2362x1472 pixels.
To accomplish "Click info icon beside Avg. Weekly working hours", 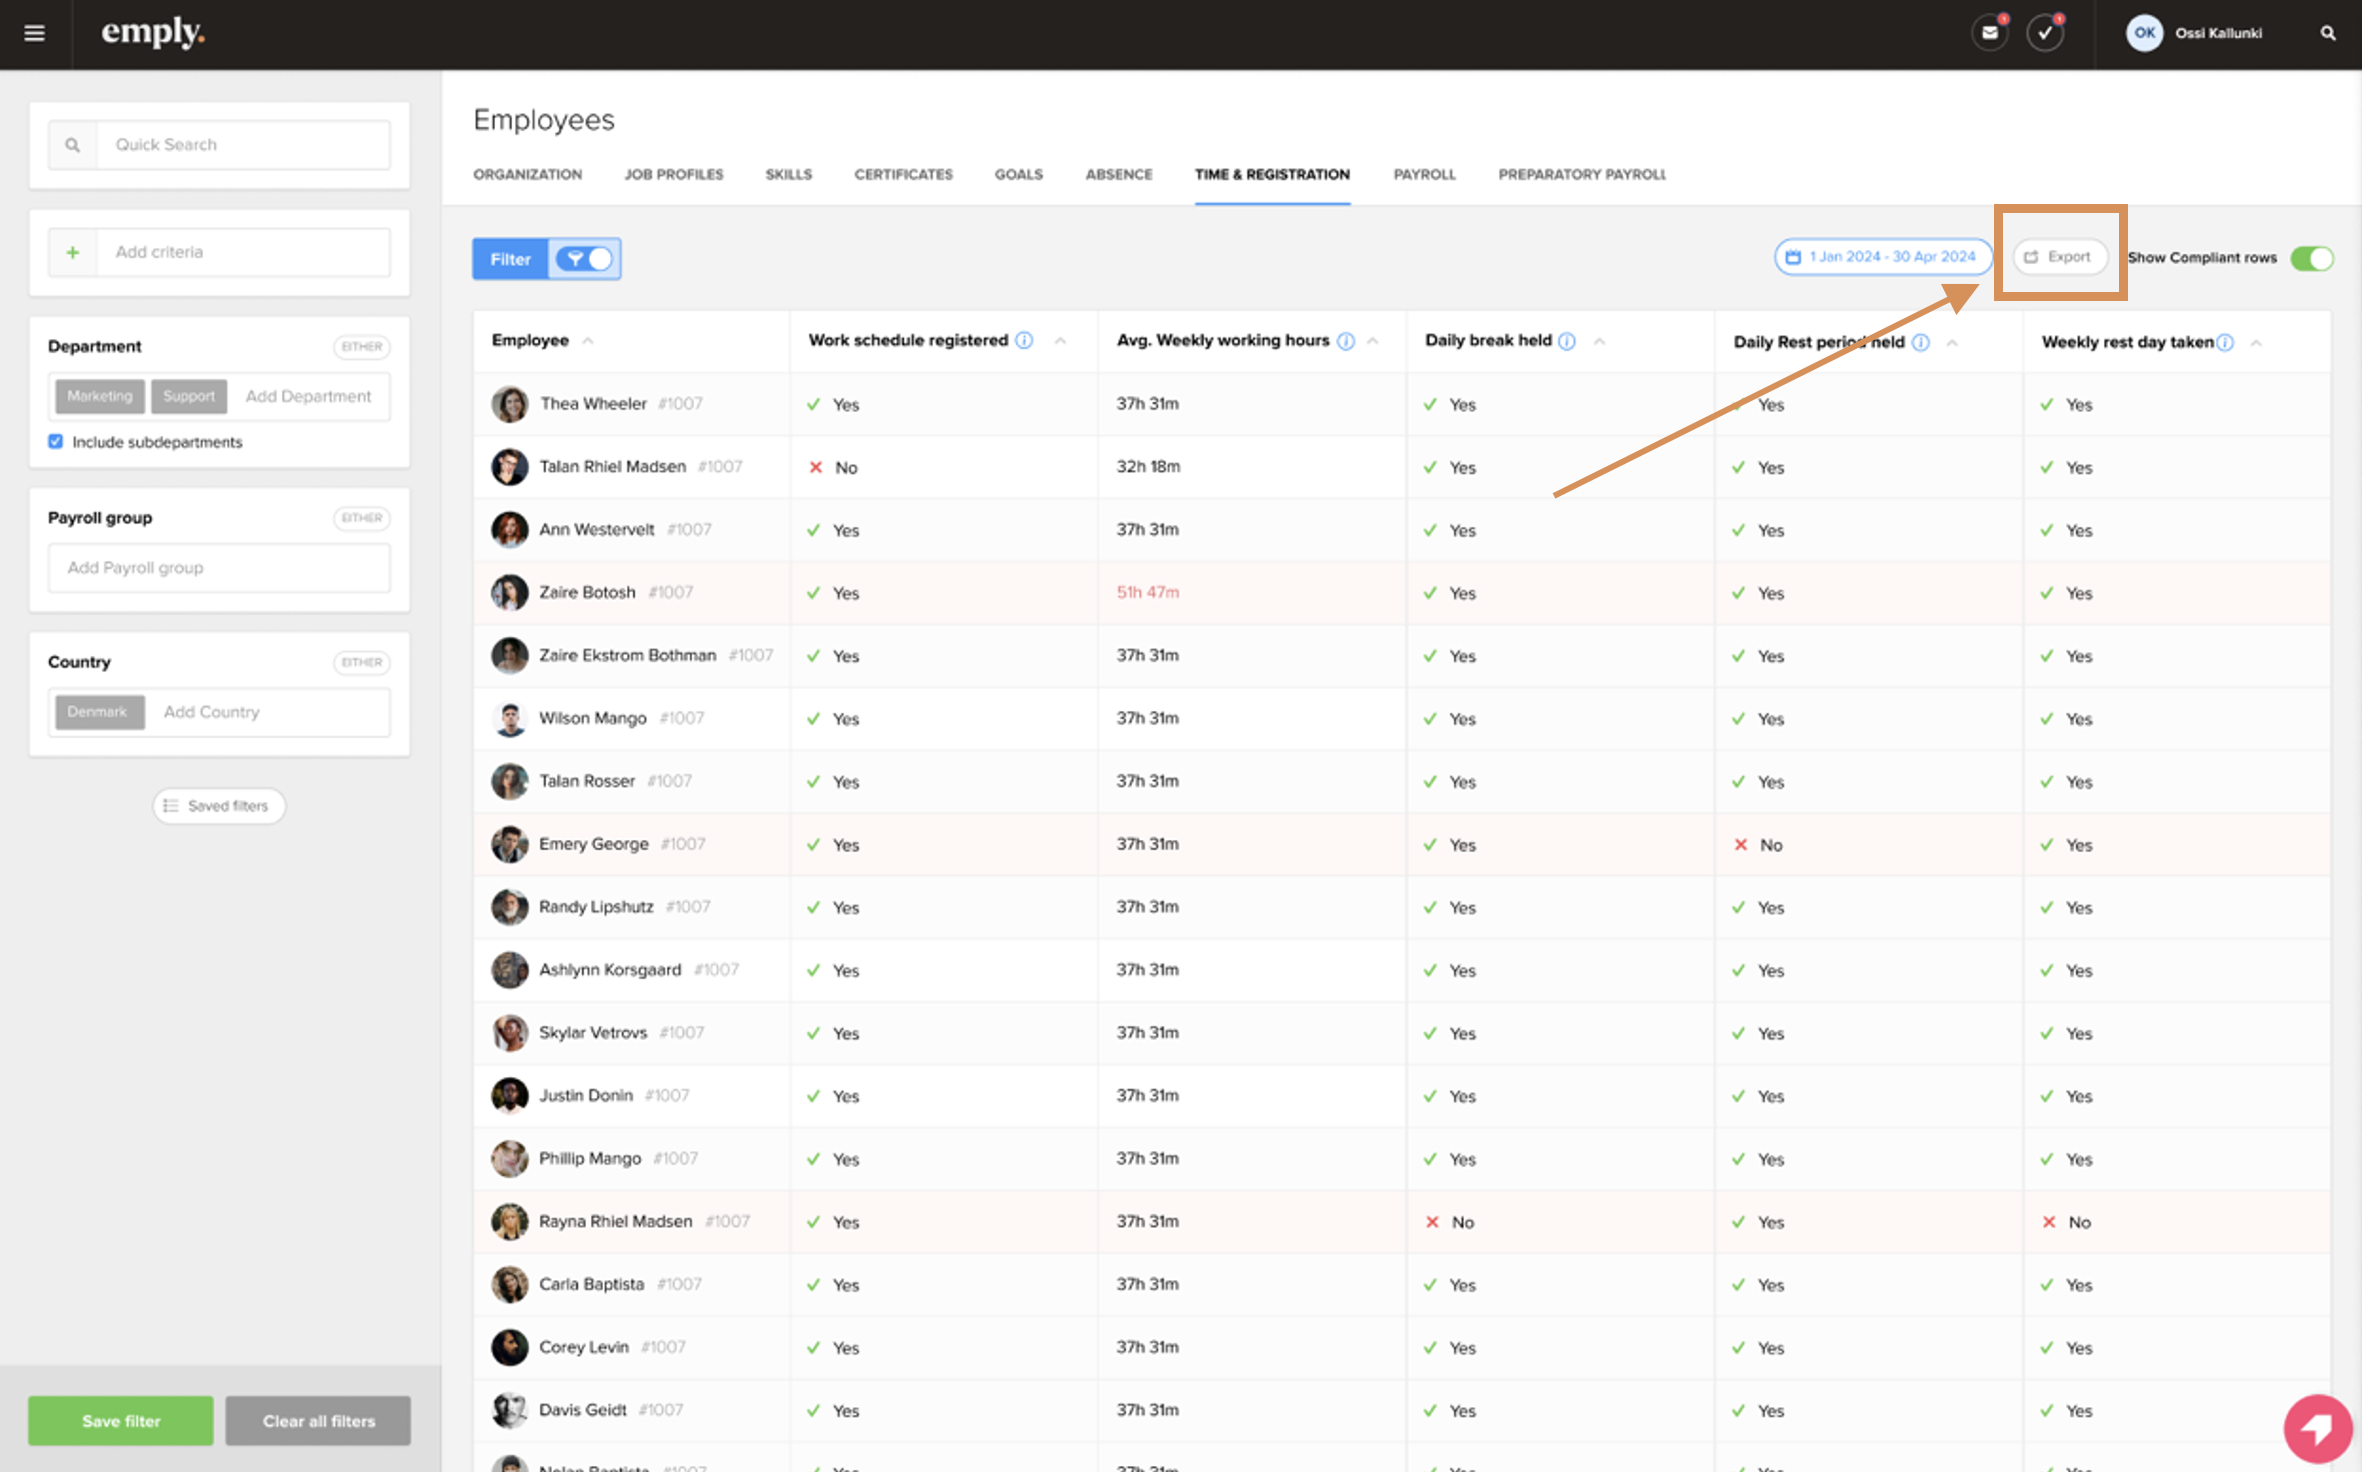I will coord(1346,341).
